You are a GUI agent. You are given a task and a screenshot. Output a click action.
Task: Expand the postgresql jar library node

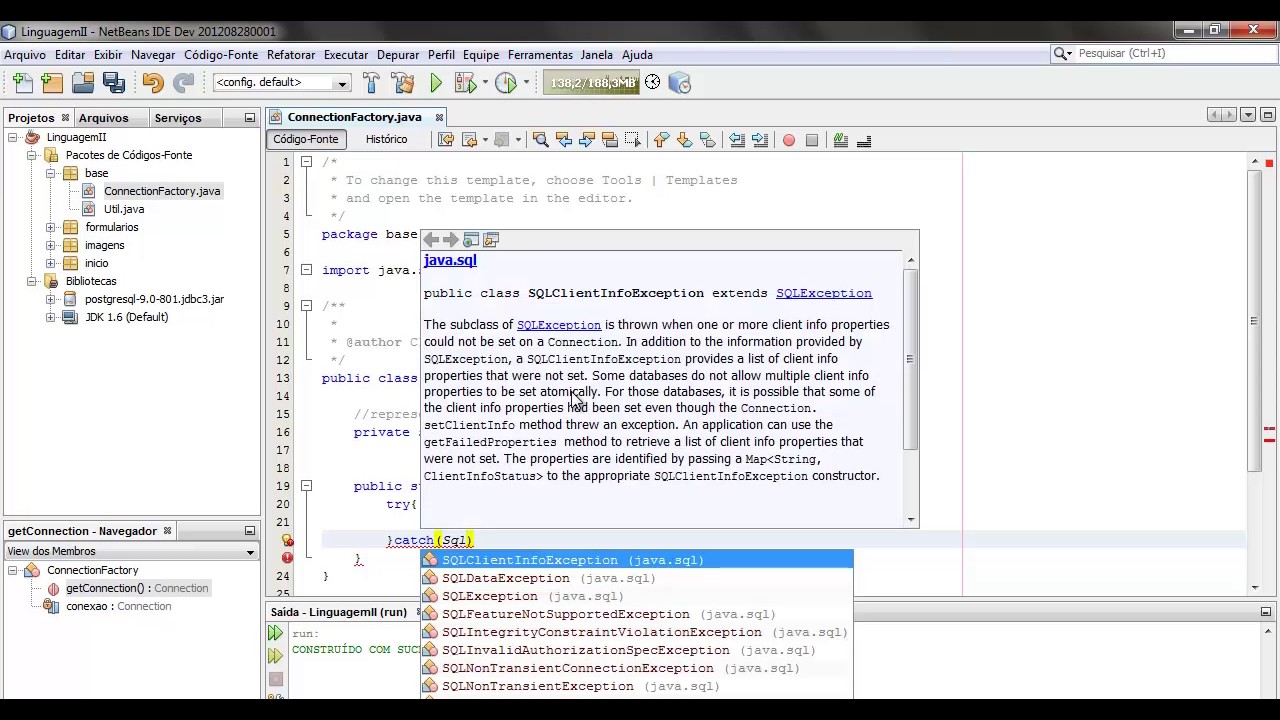pos(50,299)
